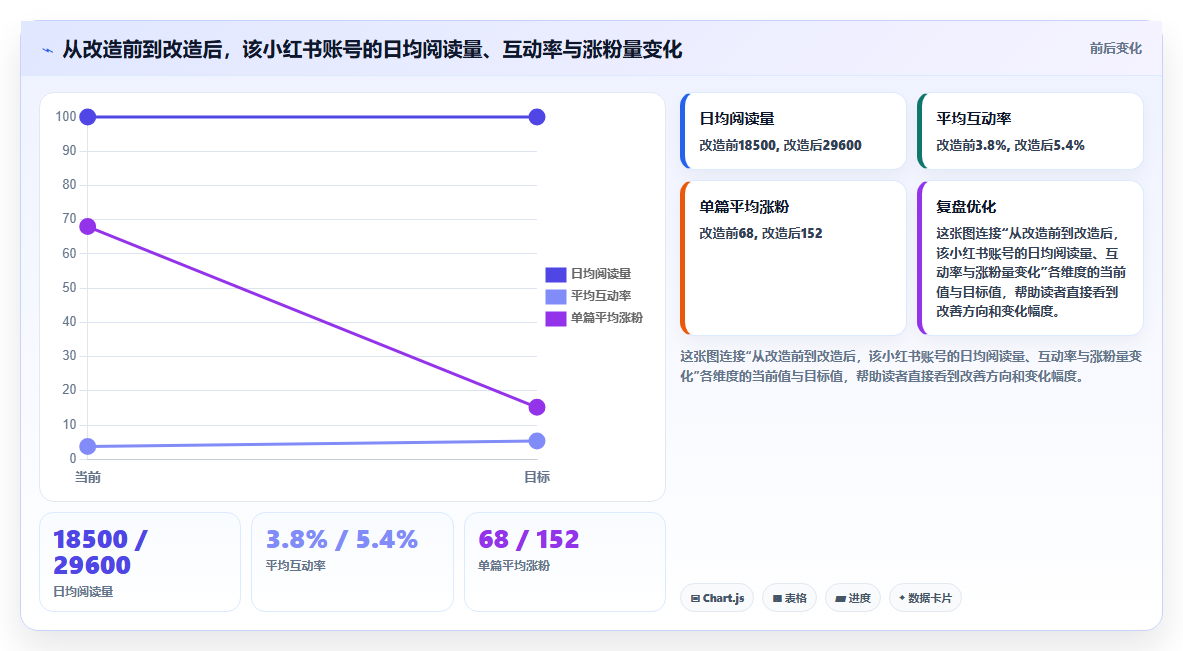Open the 平均互动率 info card
This screenshot has width=1183, height=651.
1030,131
